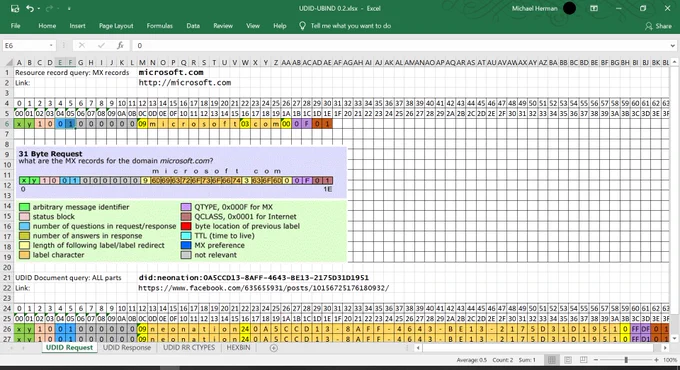Select all cells with corner button
Screen dimensions: 680x370
(8, 62)
